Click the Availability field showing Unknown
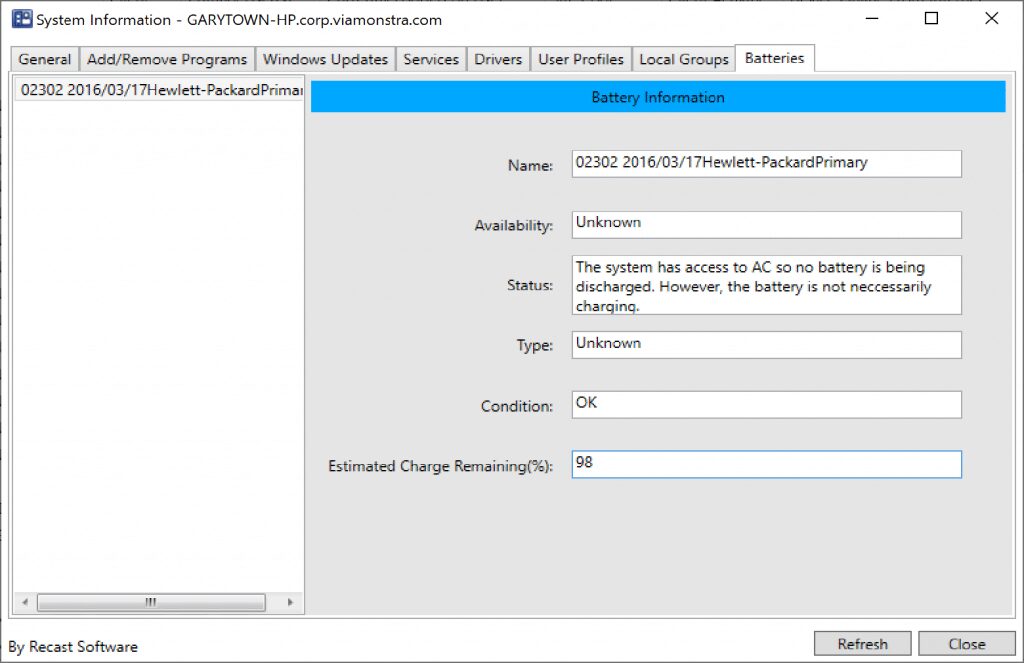 pos(766,224)
